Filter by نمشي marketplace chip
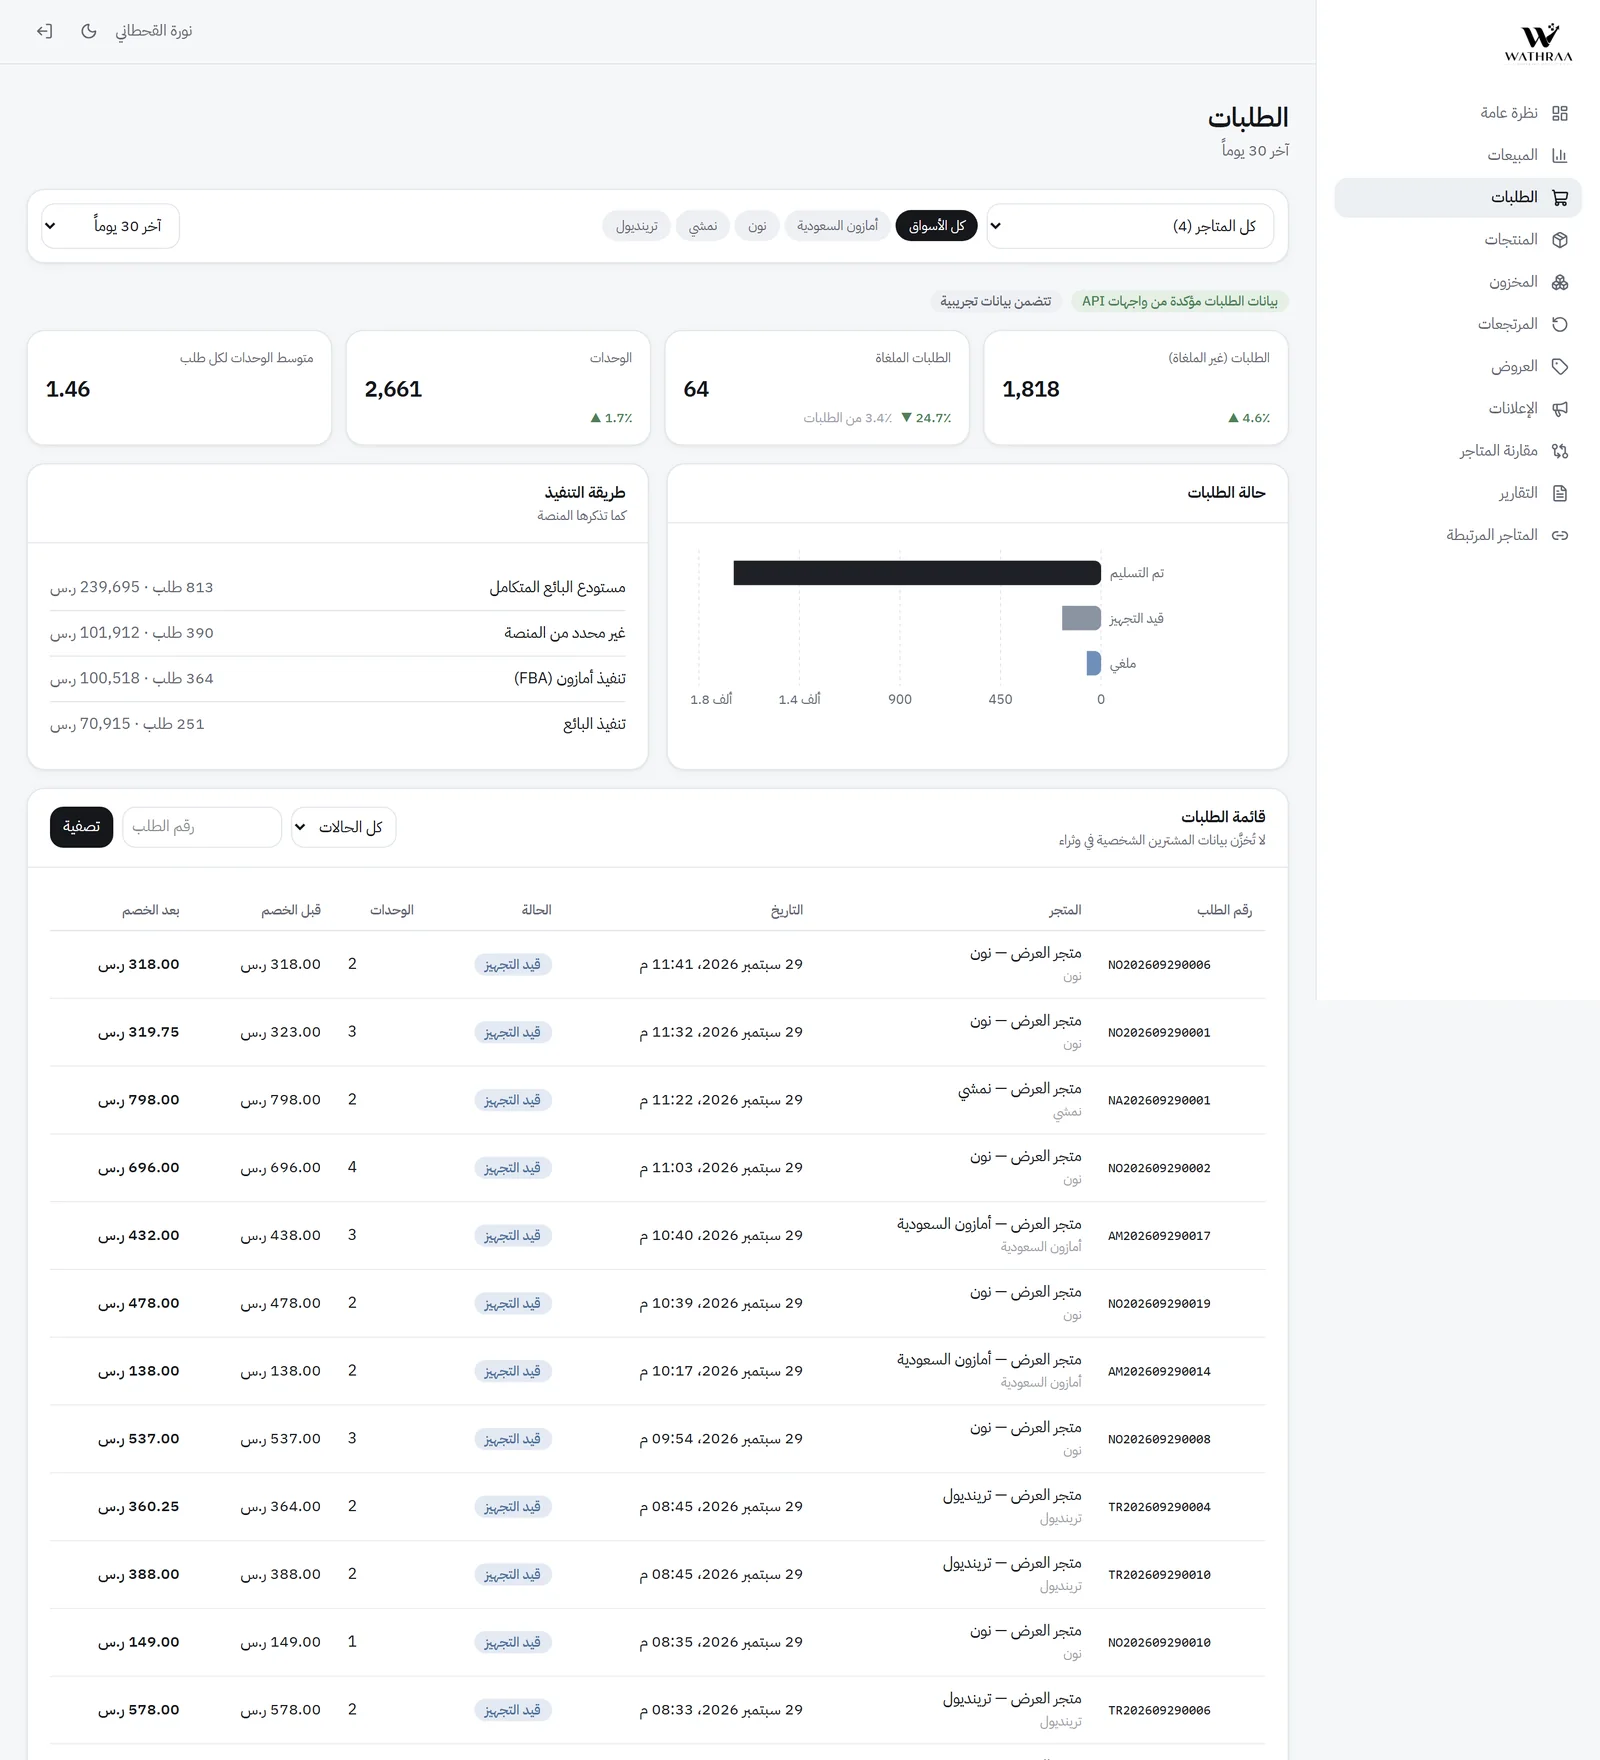 [x=703, y=226]
